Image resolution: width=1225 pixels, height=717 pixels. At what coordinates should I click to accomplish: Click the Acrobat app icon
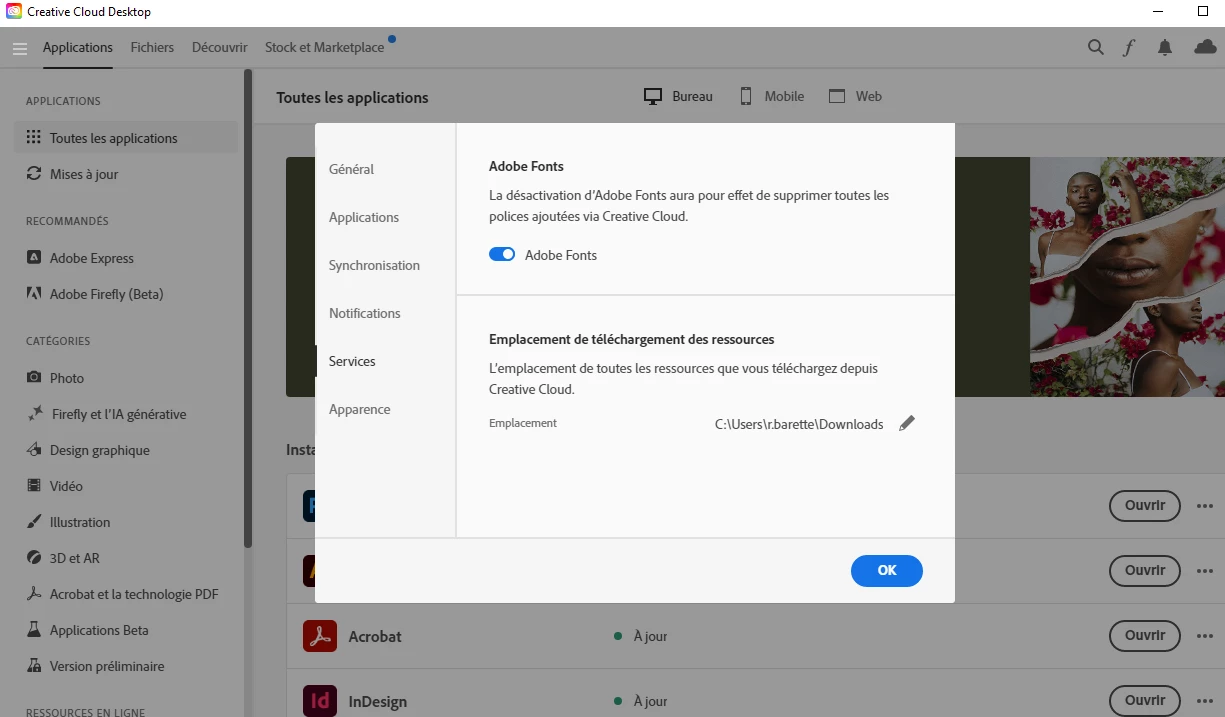click(320, 636)
